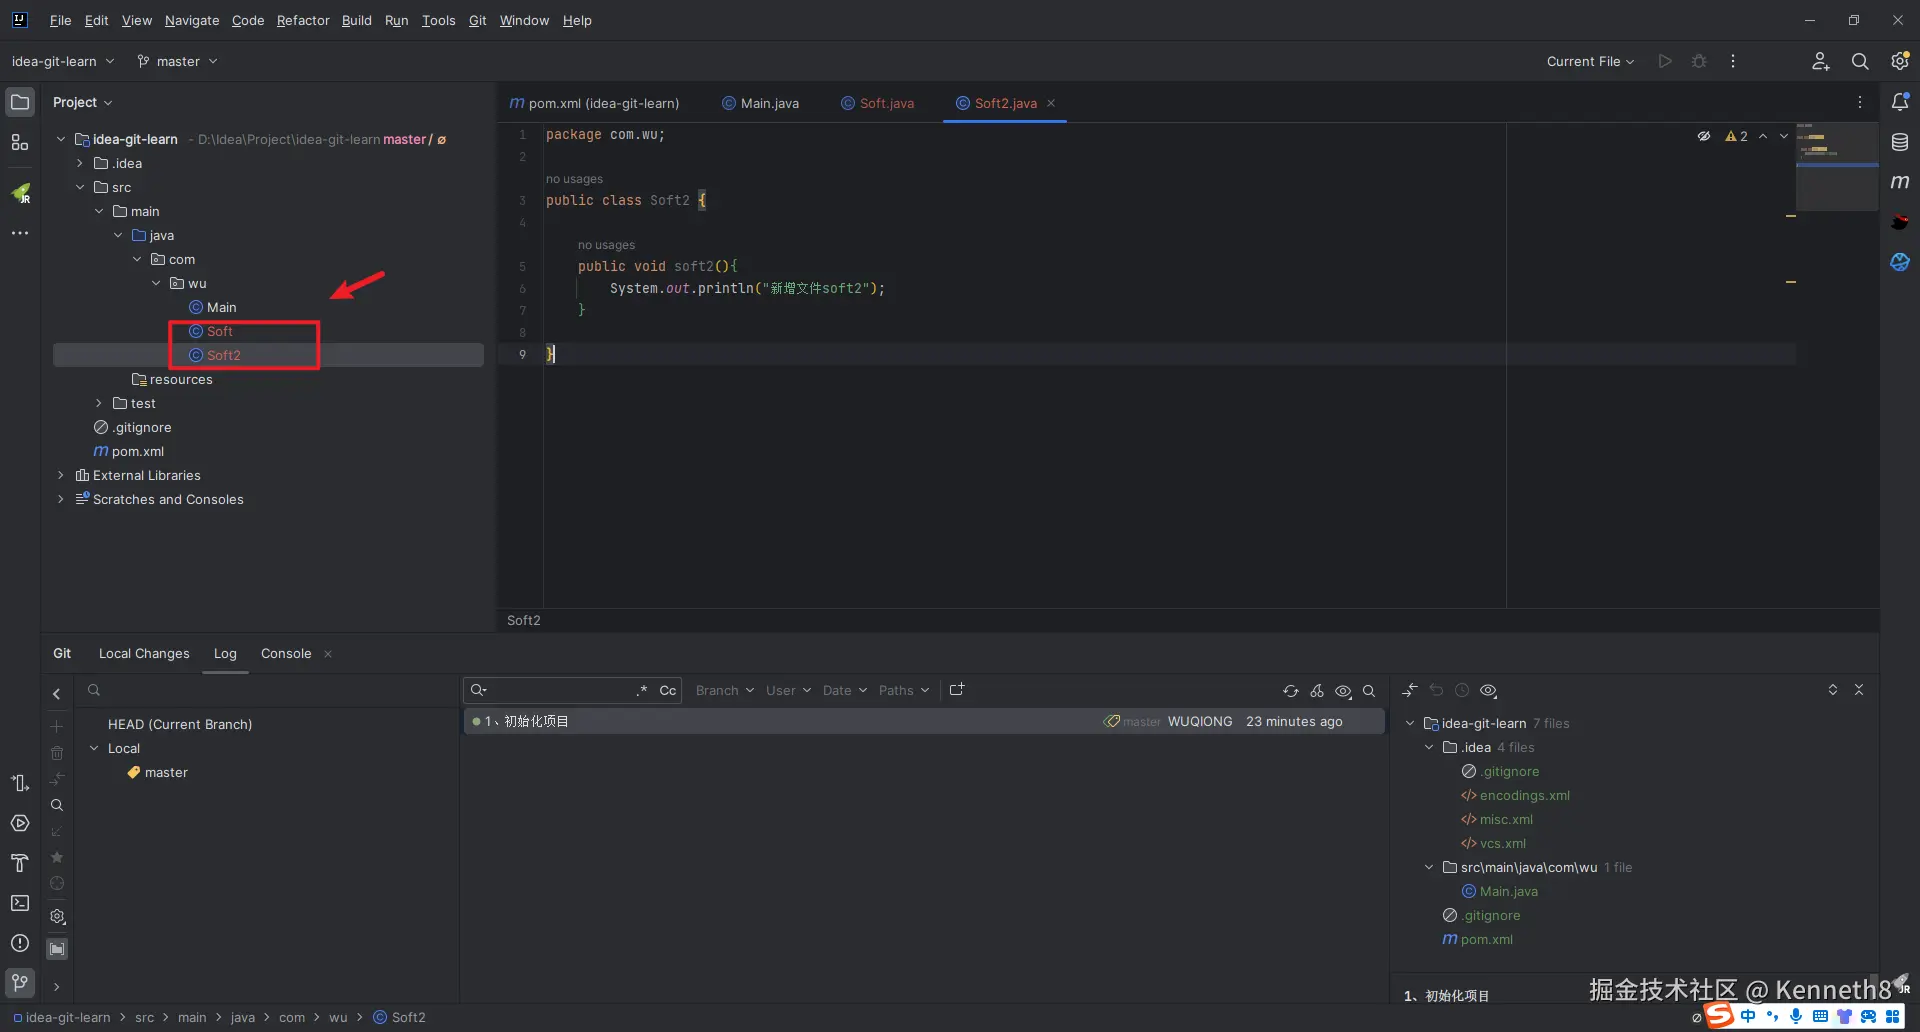
Task: Select the 初始化项目 commit in log
Action: click(x=536, y=721)
